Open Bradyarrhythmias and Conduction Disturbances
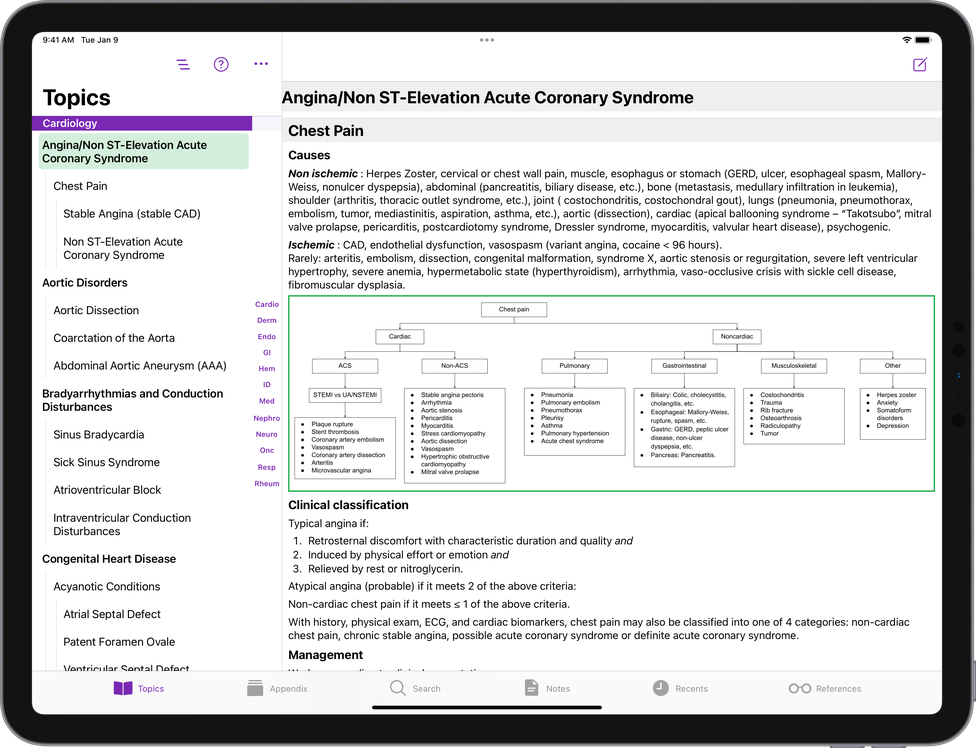Screen dimensions: 976x748 coord(133,400)
